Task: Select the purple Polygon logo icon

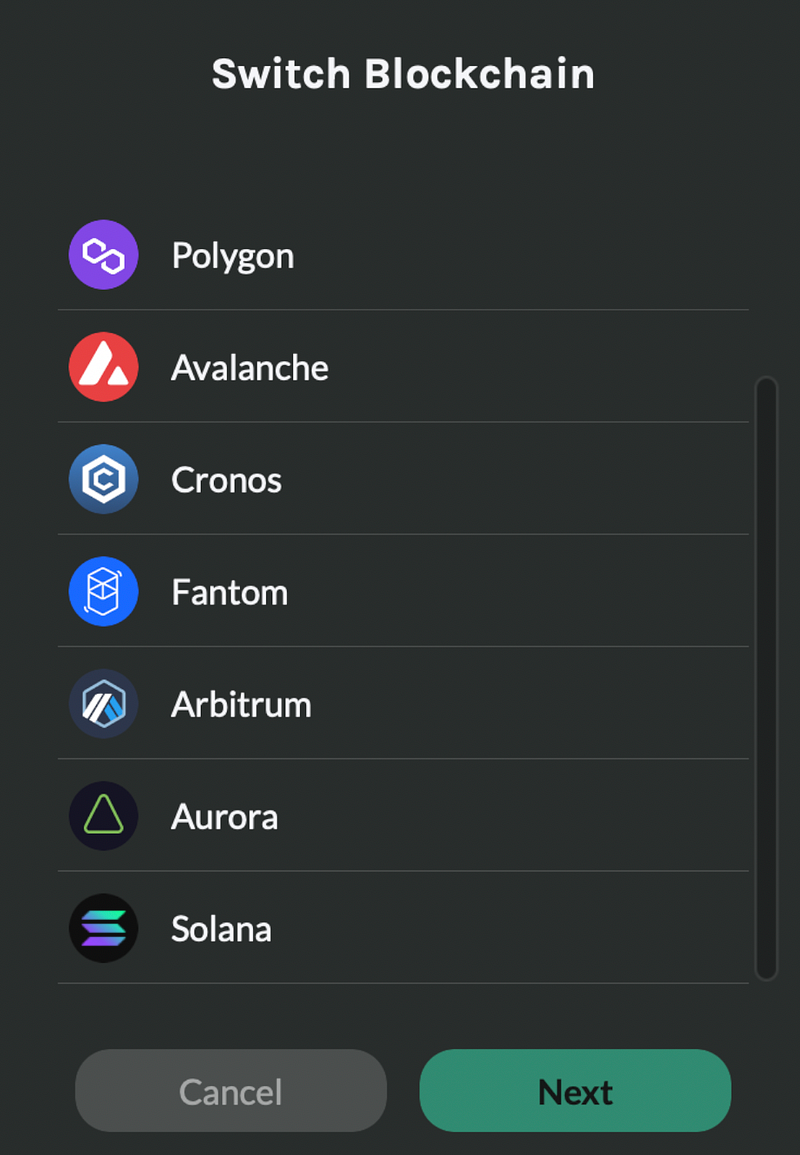Action: click(103, 255)
